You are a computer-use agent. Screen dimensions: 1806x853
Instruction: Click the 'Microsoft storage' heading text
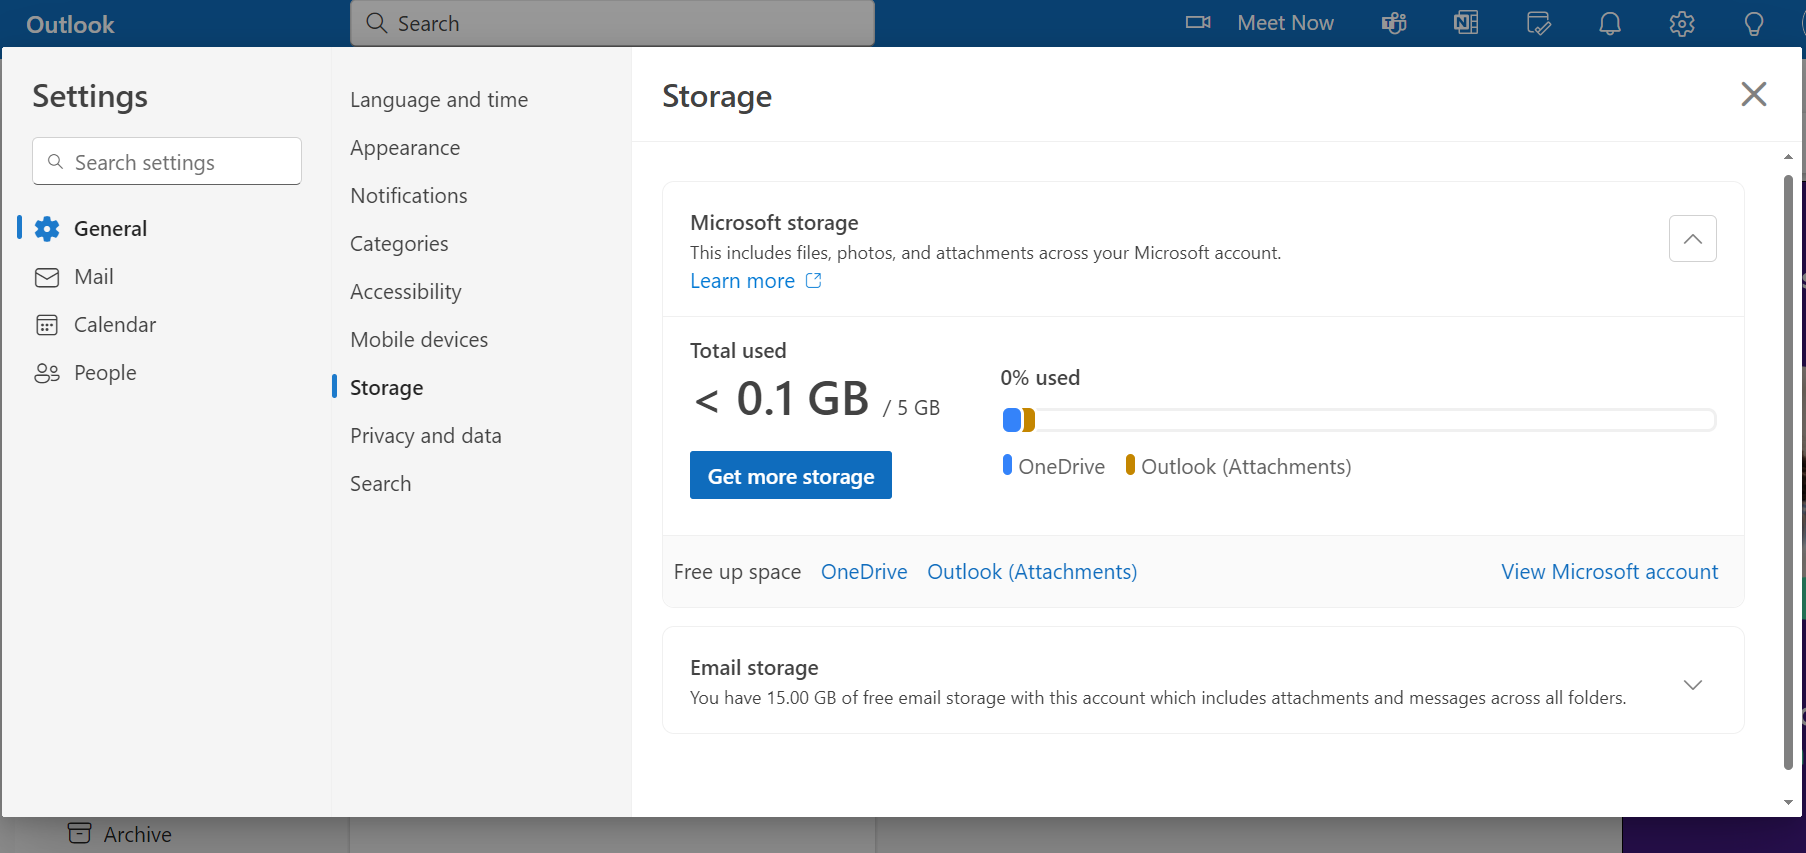click(x=774, y=223)
